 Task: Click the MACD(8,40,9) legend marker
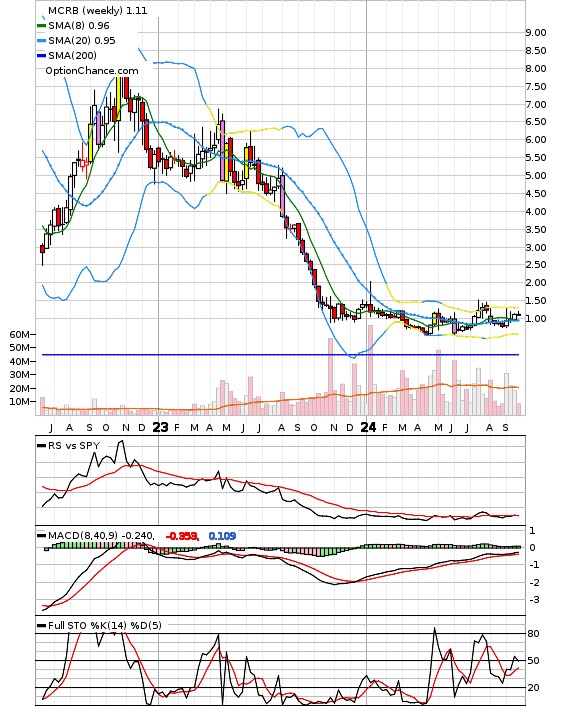(x=41, y=536)
